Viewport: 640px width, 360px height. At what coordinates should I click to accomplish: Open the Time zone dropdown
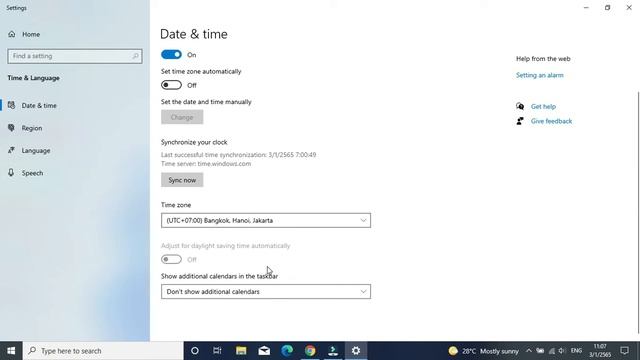pyautogui.click(x=266, y=220)
